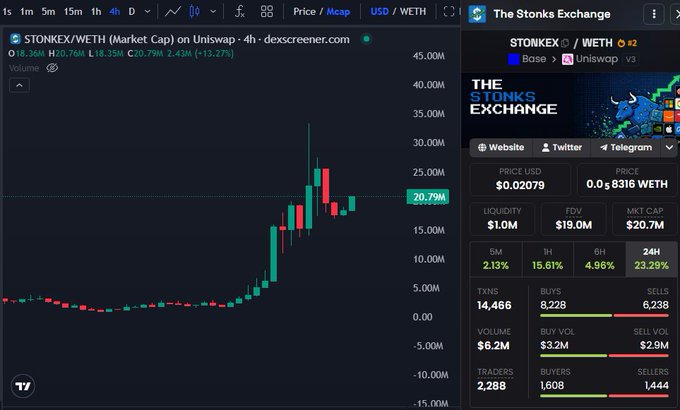The width and height of the screenshot is (680, 410).
Task: Click the PRICE USD $0.02079 box
Action: tap(520, 179)
